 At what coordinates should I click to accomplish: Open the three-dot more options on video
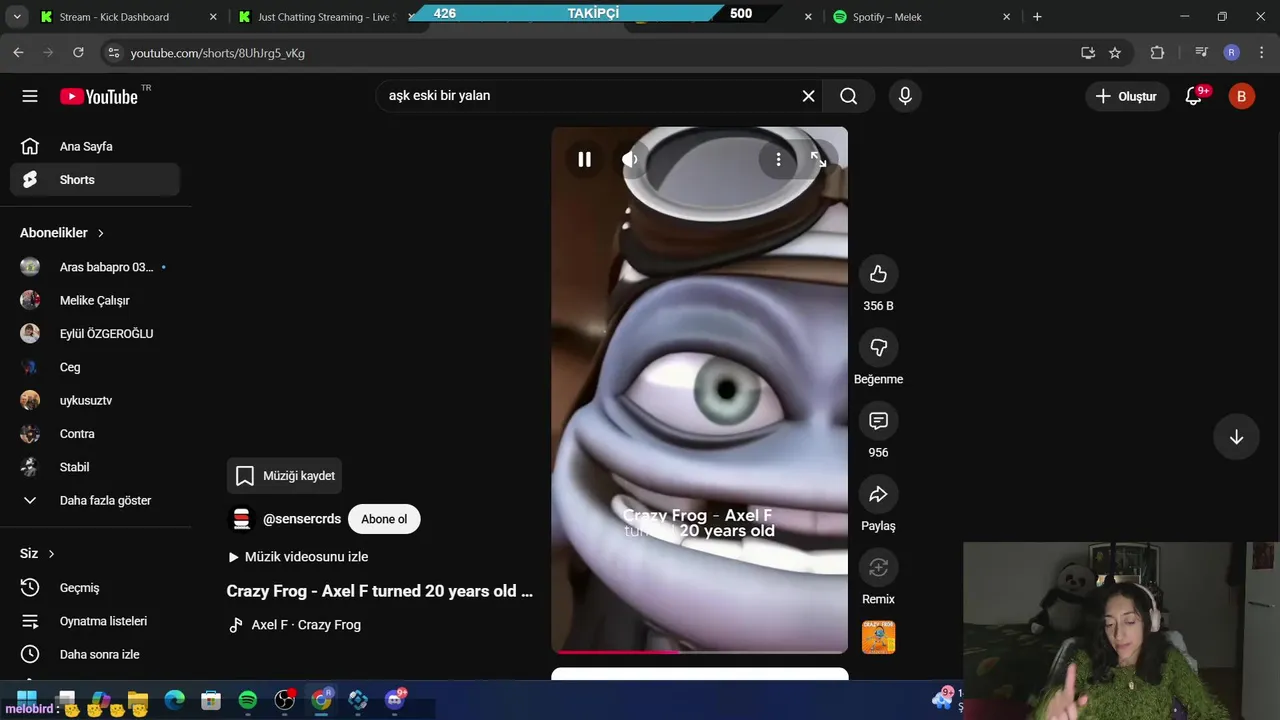point(778,159)
